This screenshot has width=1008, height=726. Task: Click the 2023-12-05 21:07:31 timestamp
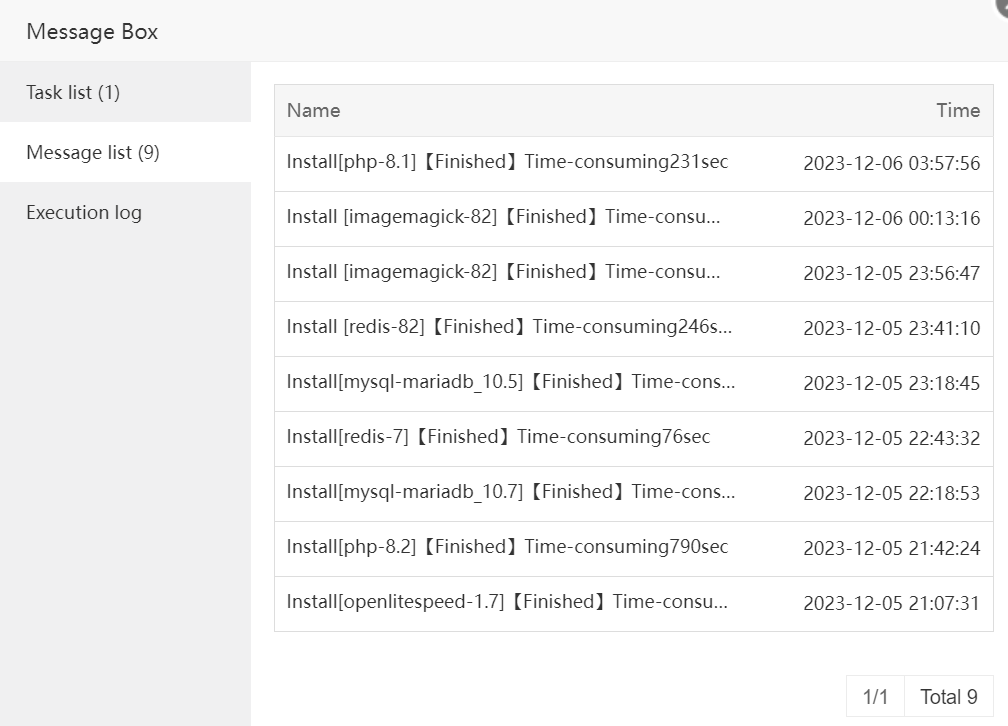click(891, 603)
